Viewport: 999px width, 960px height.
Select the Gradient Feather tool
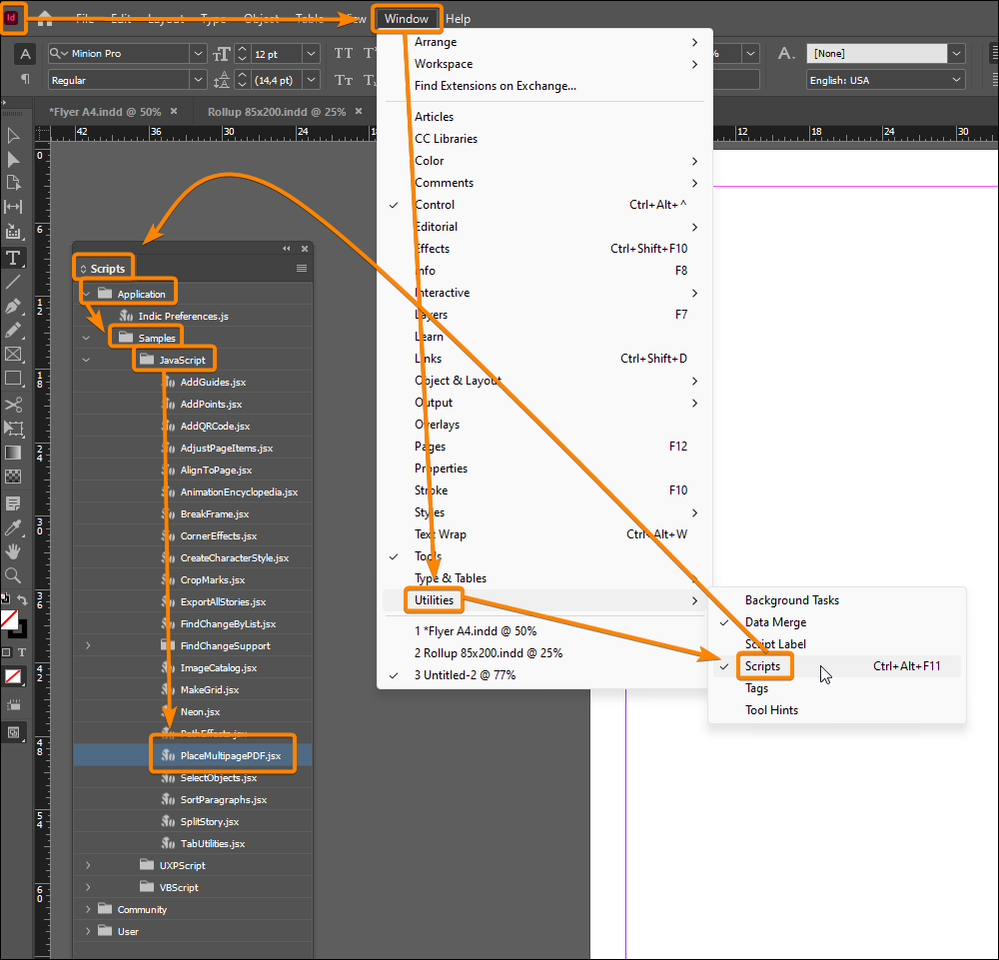click(13, 476)
